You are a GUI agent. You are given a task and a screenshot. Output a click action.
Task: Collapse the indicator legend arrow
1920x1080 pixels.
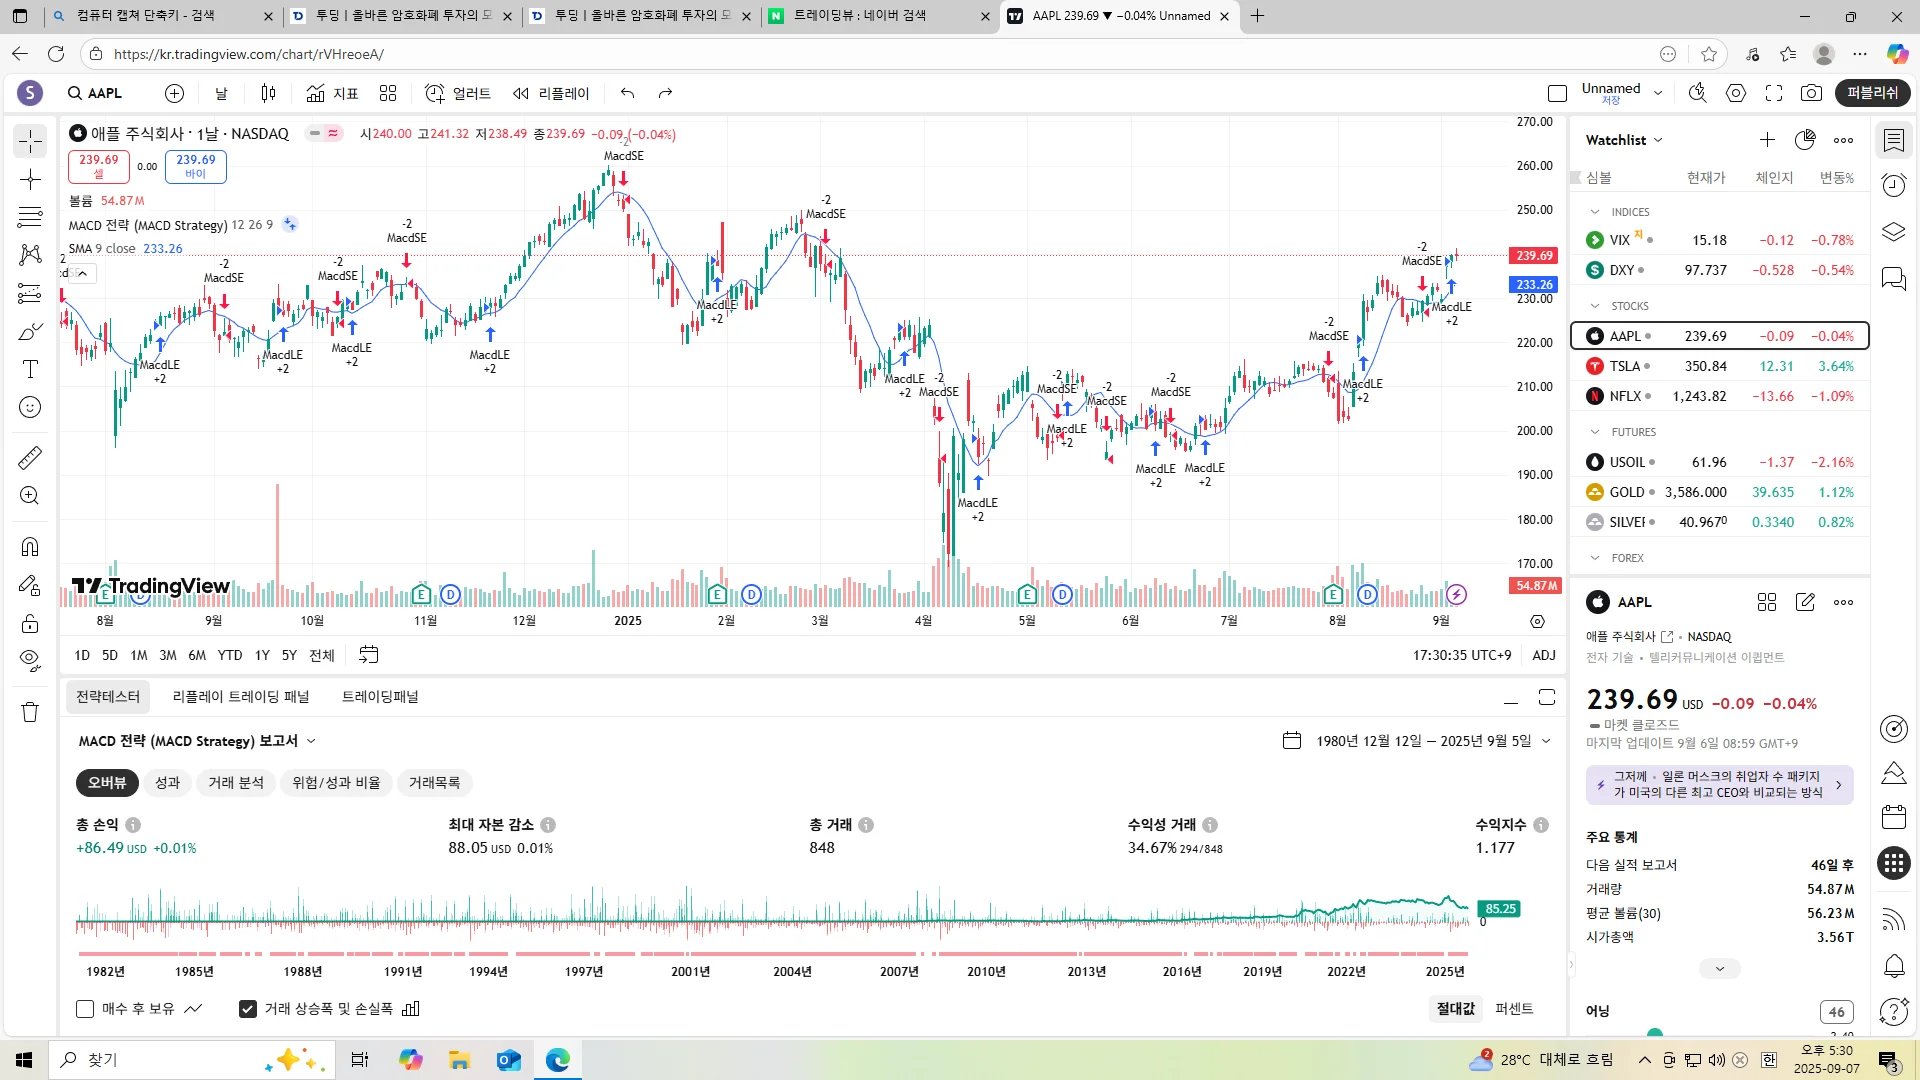click(83, 273)
